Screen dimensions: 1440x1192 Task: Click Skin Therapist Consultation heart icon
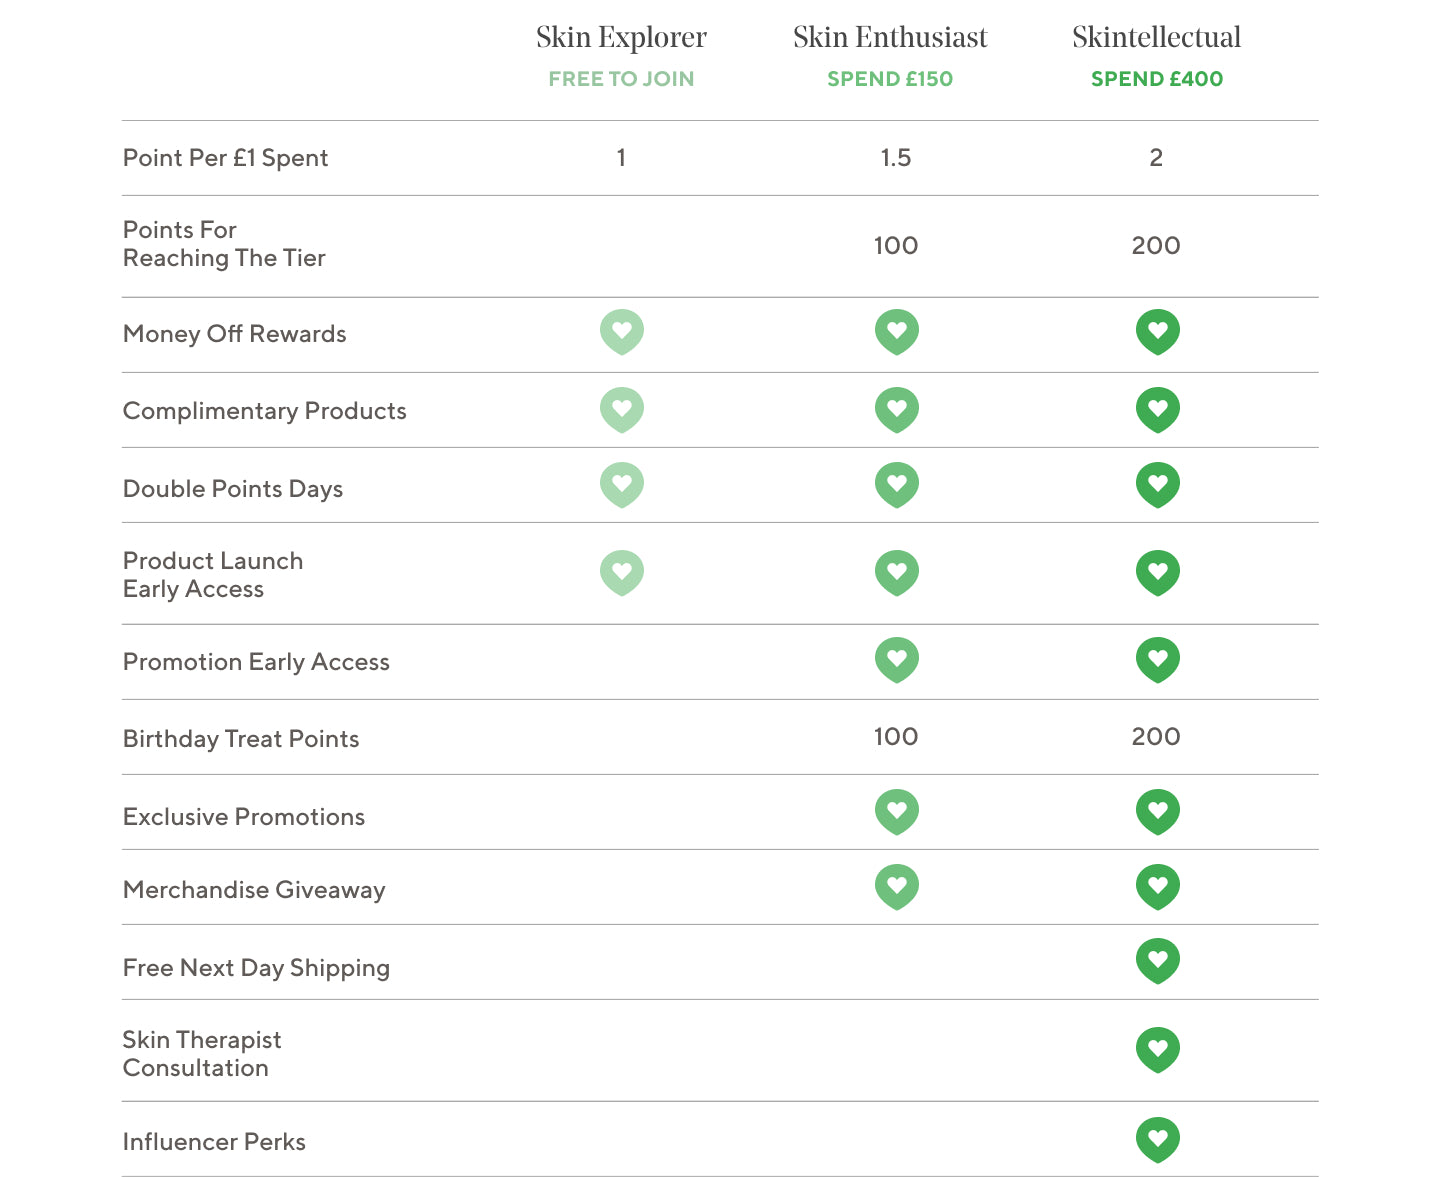click(x=1158, y=1050)
